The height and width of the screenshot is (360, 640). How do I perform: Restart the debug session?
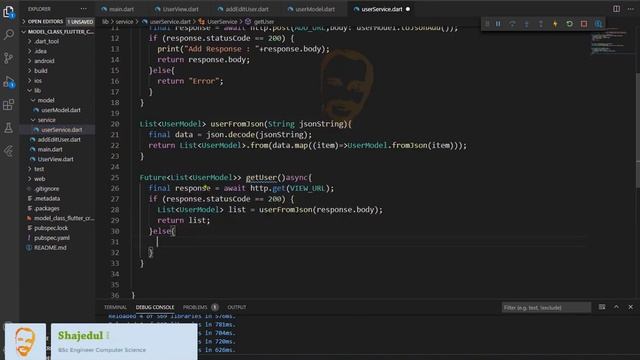pos(569,24)
